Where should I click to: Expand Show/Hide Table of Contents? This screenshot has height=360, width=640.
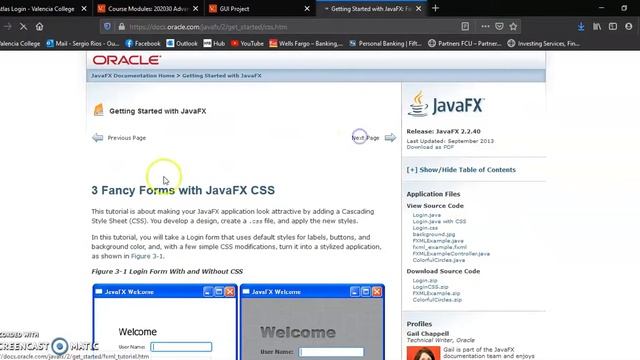[461, 170]
